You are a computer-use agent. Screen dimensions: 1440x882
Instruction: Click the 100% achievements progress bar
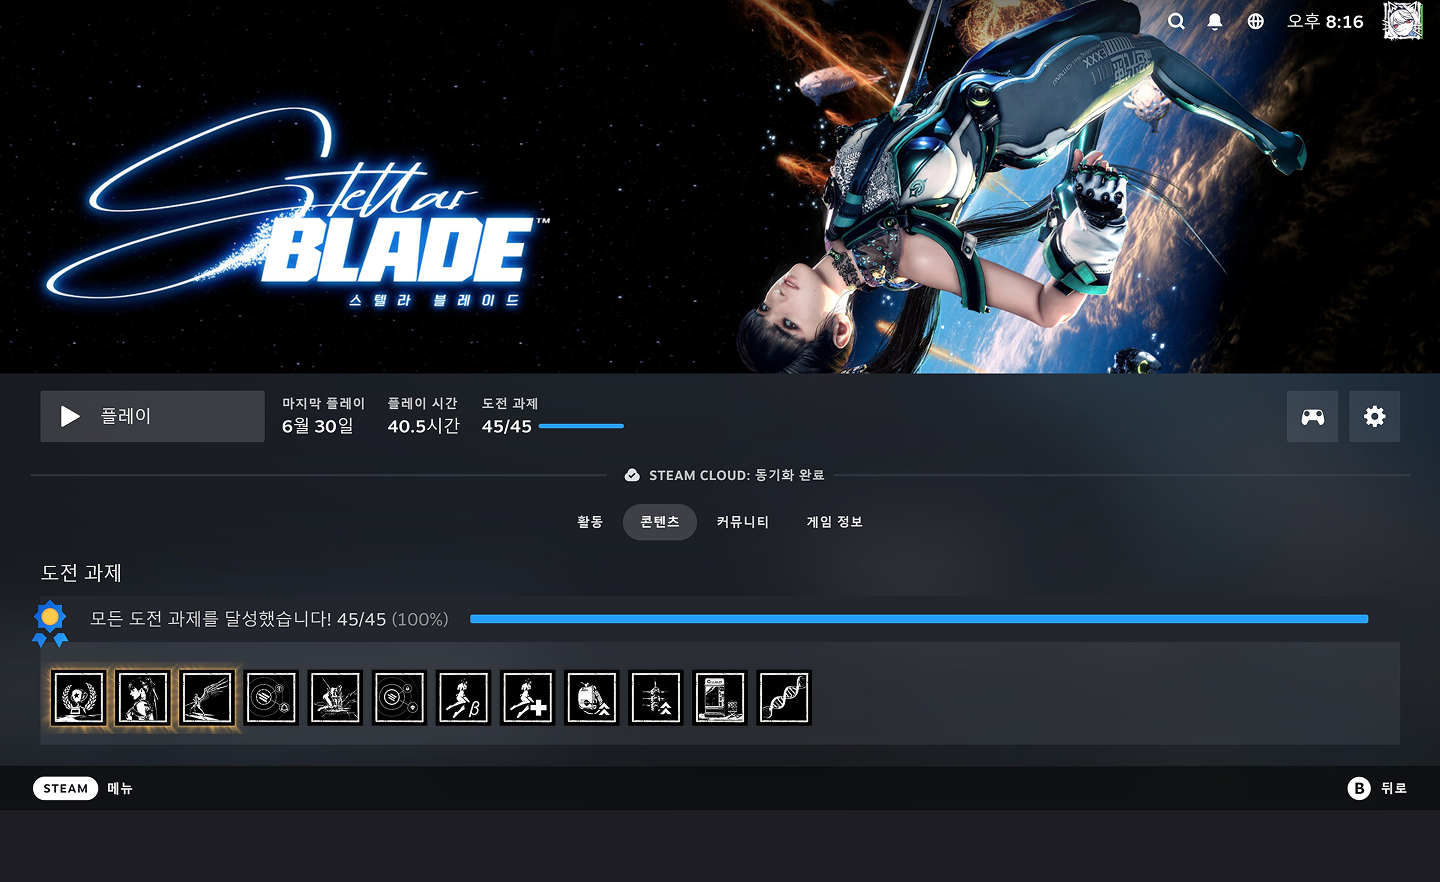coord(919,619)
